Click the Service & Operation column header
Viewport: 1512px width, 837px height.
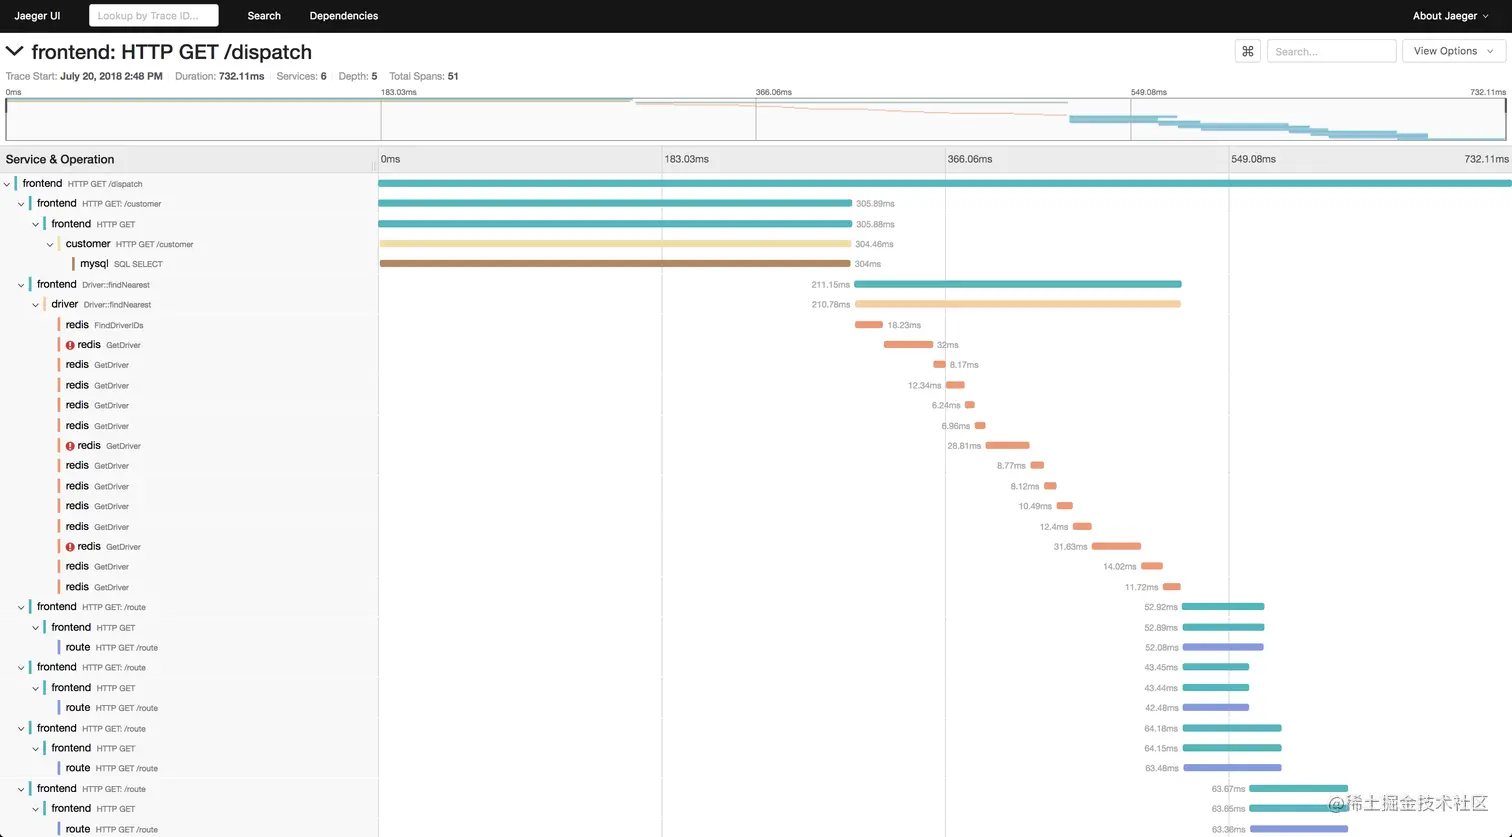pos(60,159)
